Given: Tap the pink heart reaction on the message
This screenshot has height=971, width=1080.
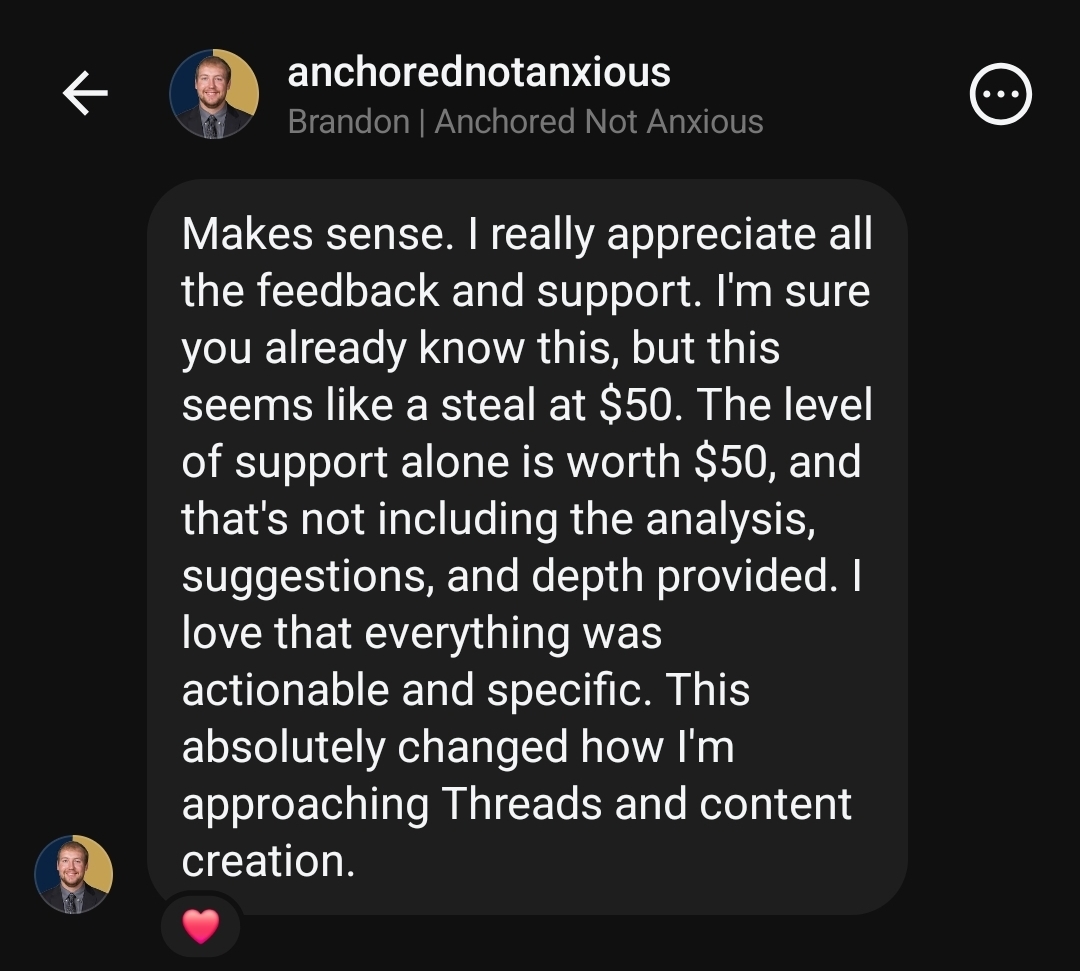Looking at the screenshot, I should tap(200, 926).
